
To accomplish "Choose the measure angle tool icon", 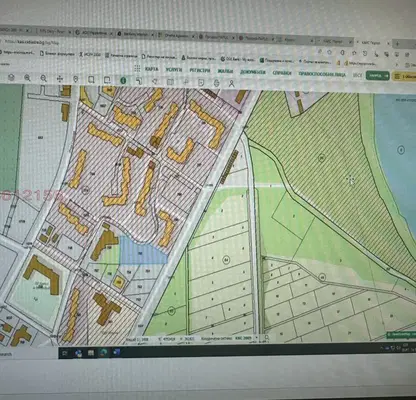I will point(139,81).
